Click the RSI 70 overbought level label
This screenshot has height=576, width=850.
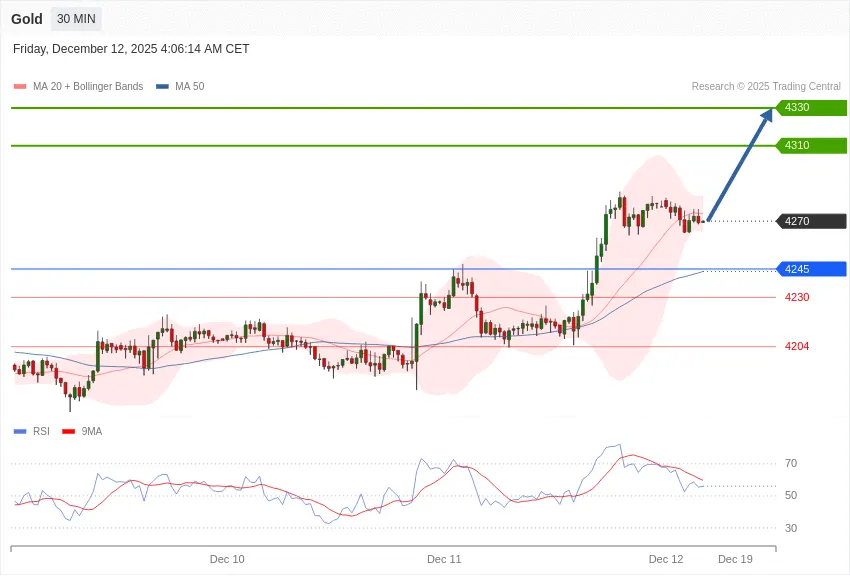coord(791,463)
